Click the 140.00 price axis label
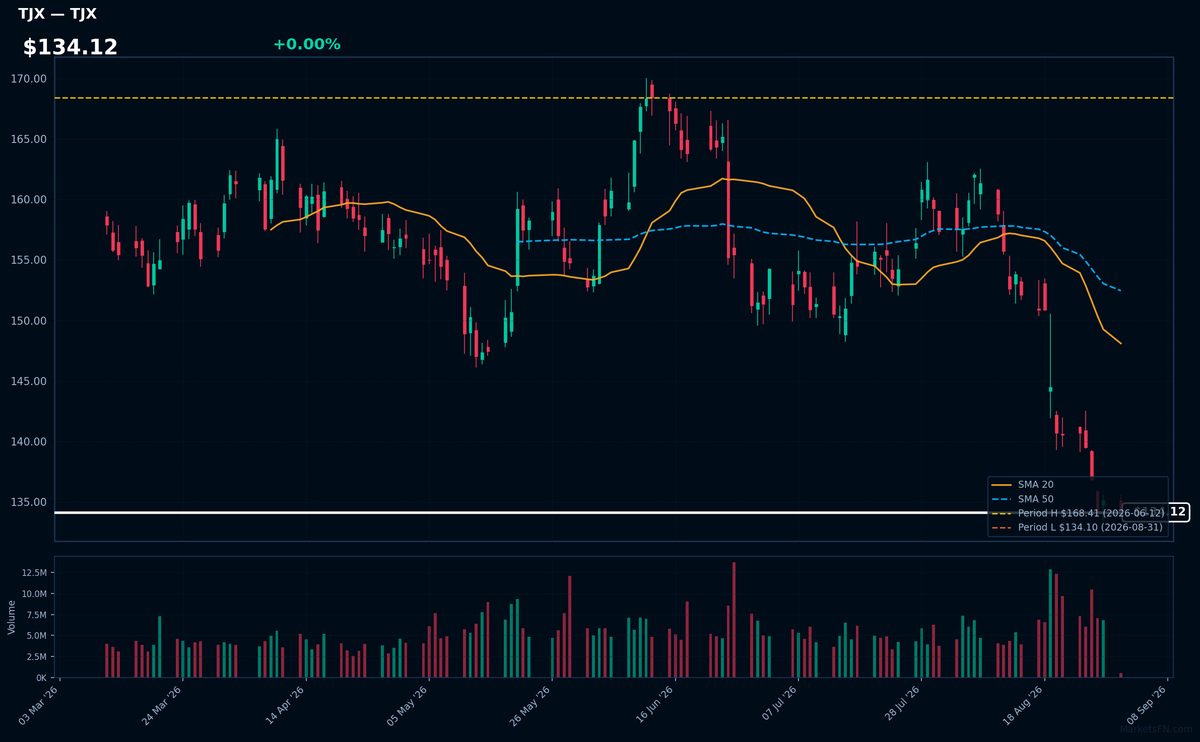Image resolution: width=1200 pixels, height=742 pixels. [x=29, y=442]
